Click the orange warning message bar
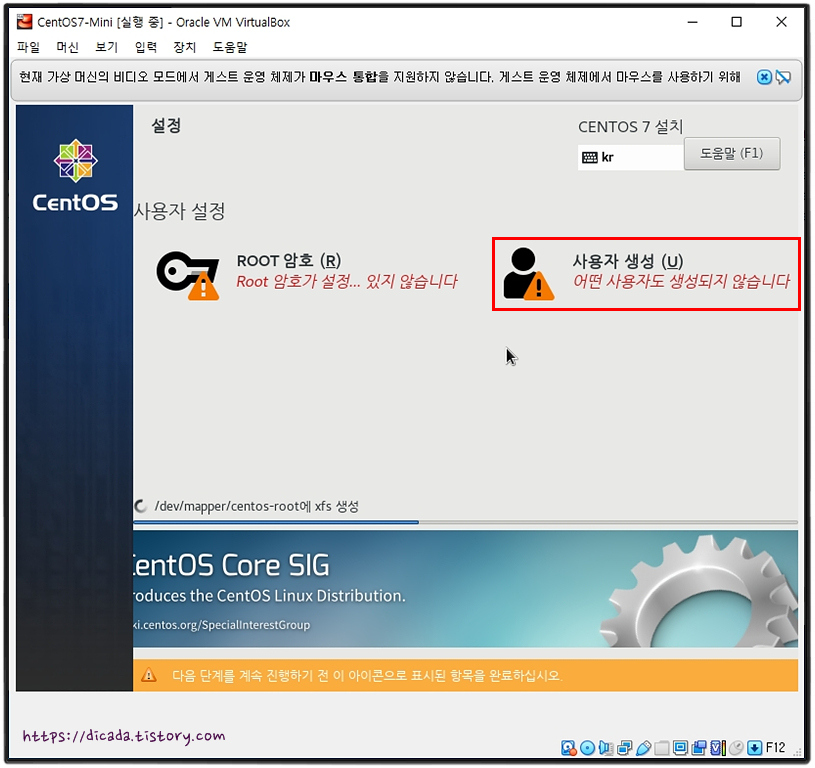Image resolution: width=815 pixels, height=768 pixels. click(465, 676)
